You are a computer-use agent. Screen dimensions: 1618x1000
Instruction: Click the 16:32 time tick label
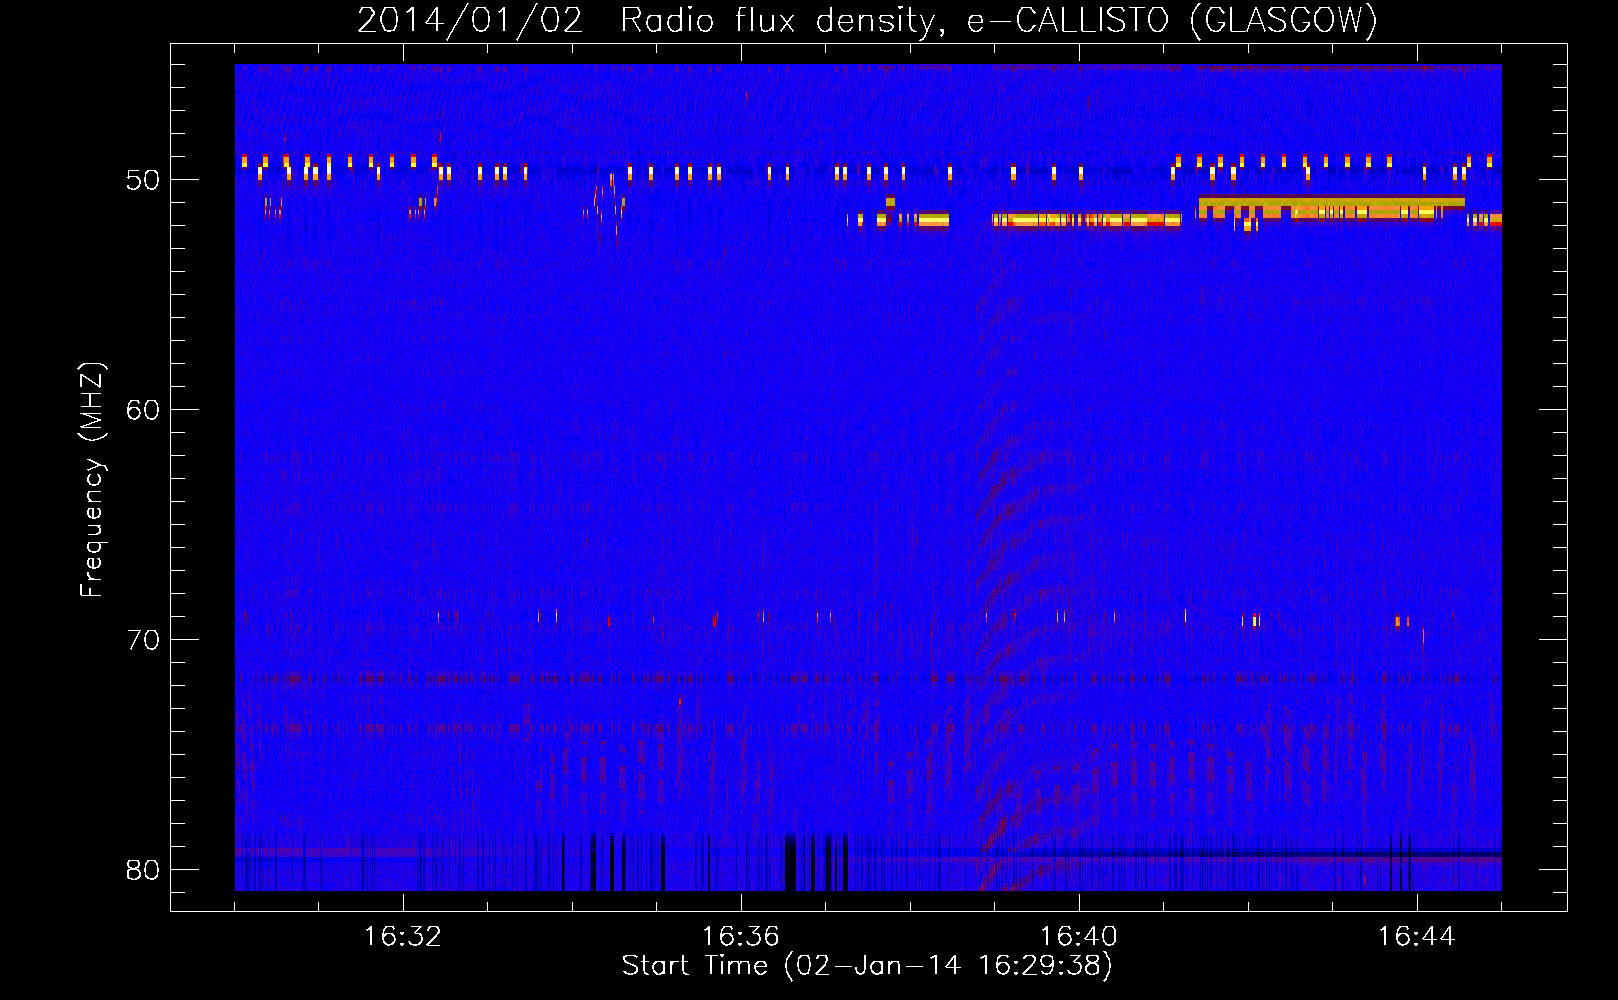coord(403,937)
